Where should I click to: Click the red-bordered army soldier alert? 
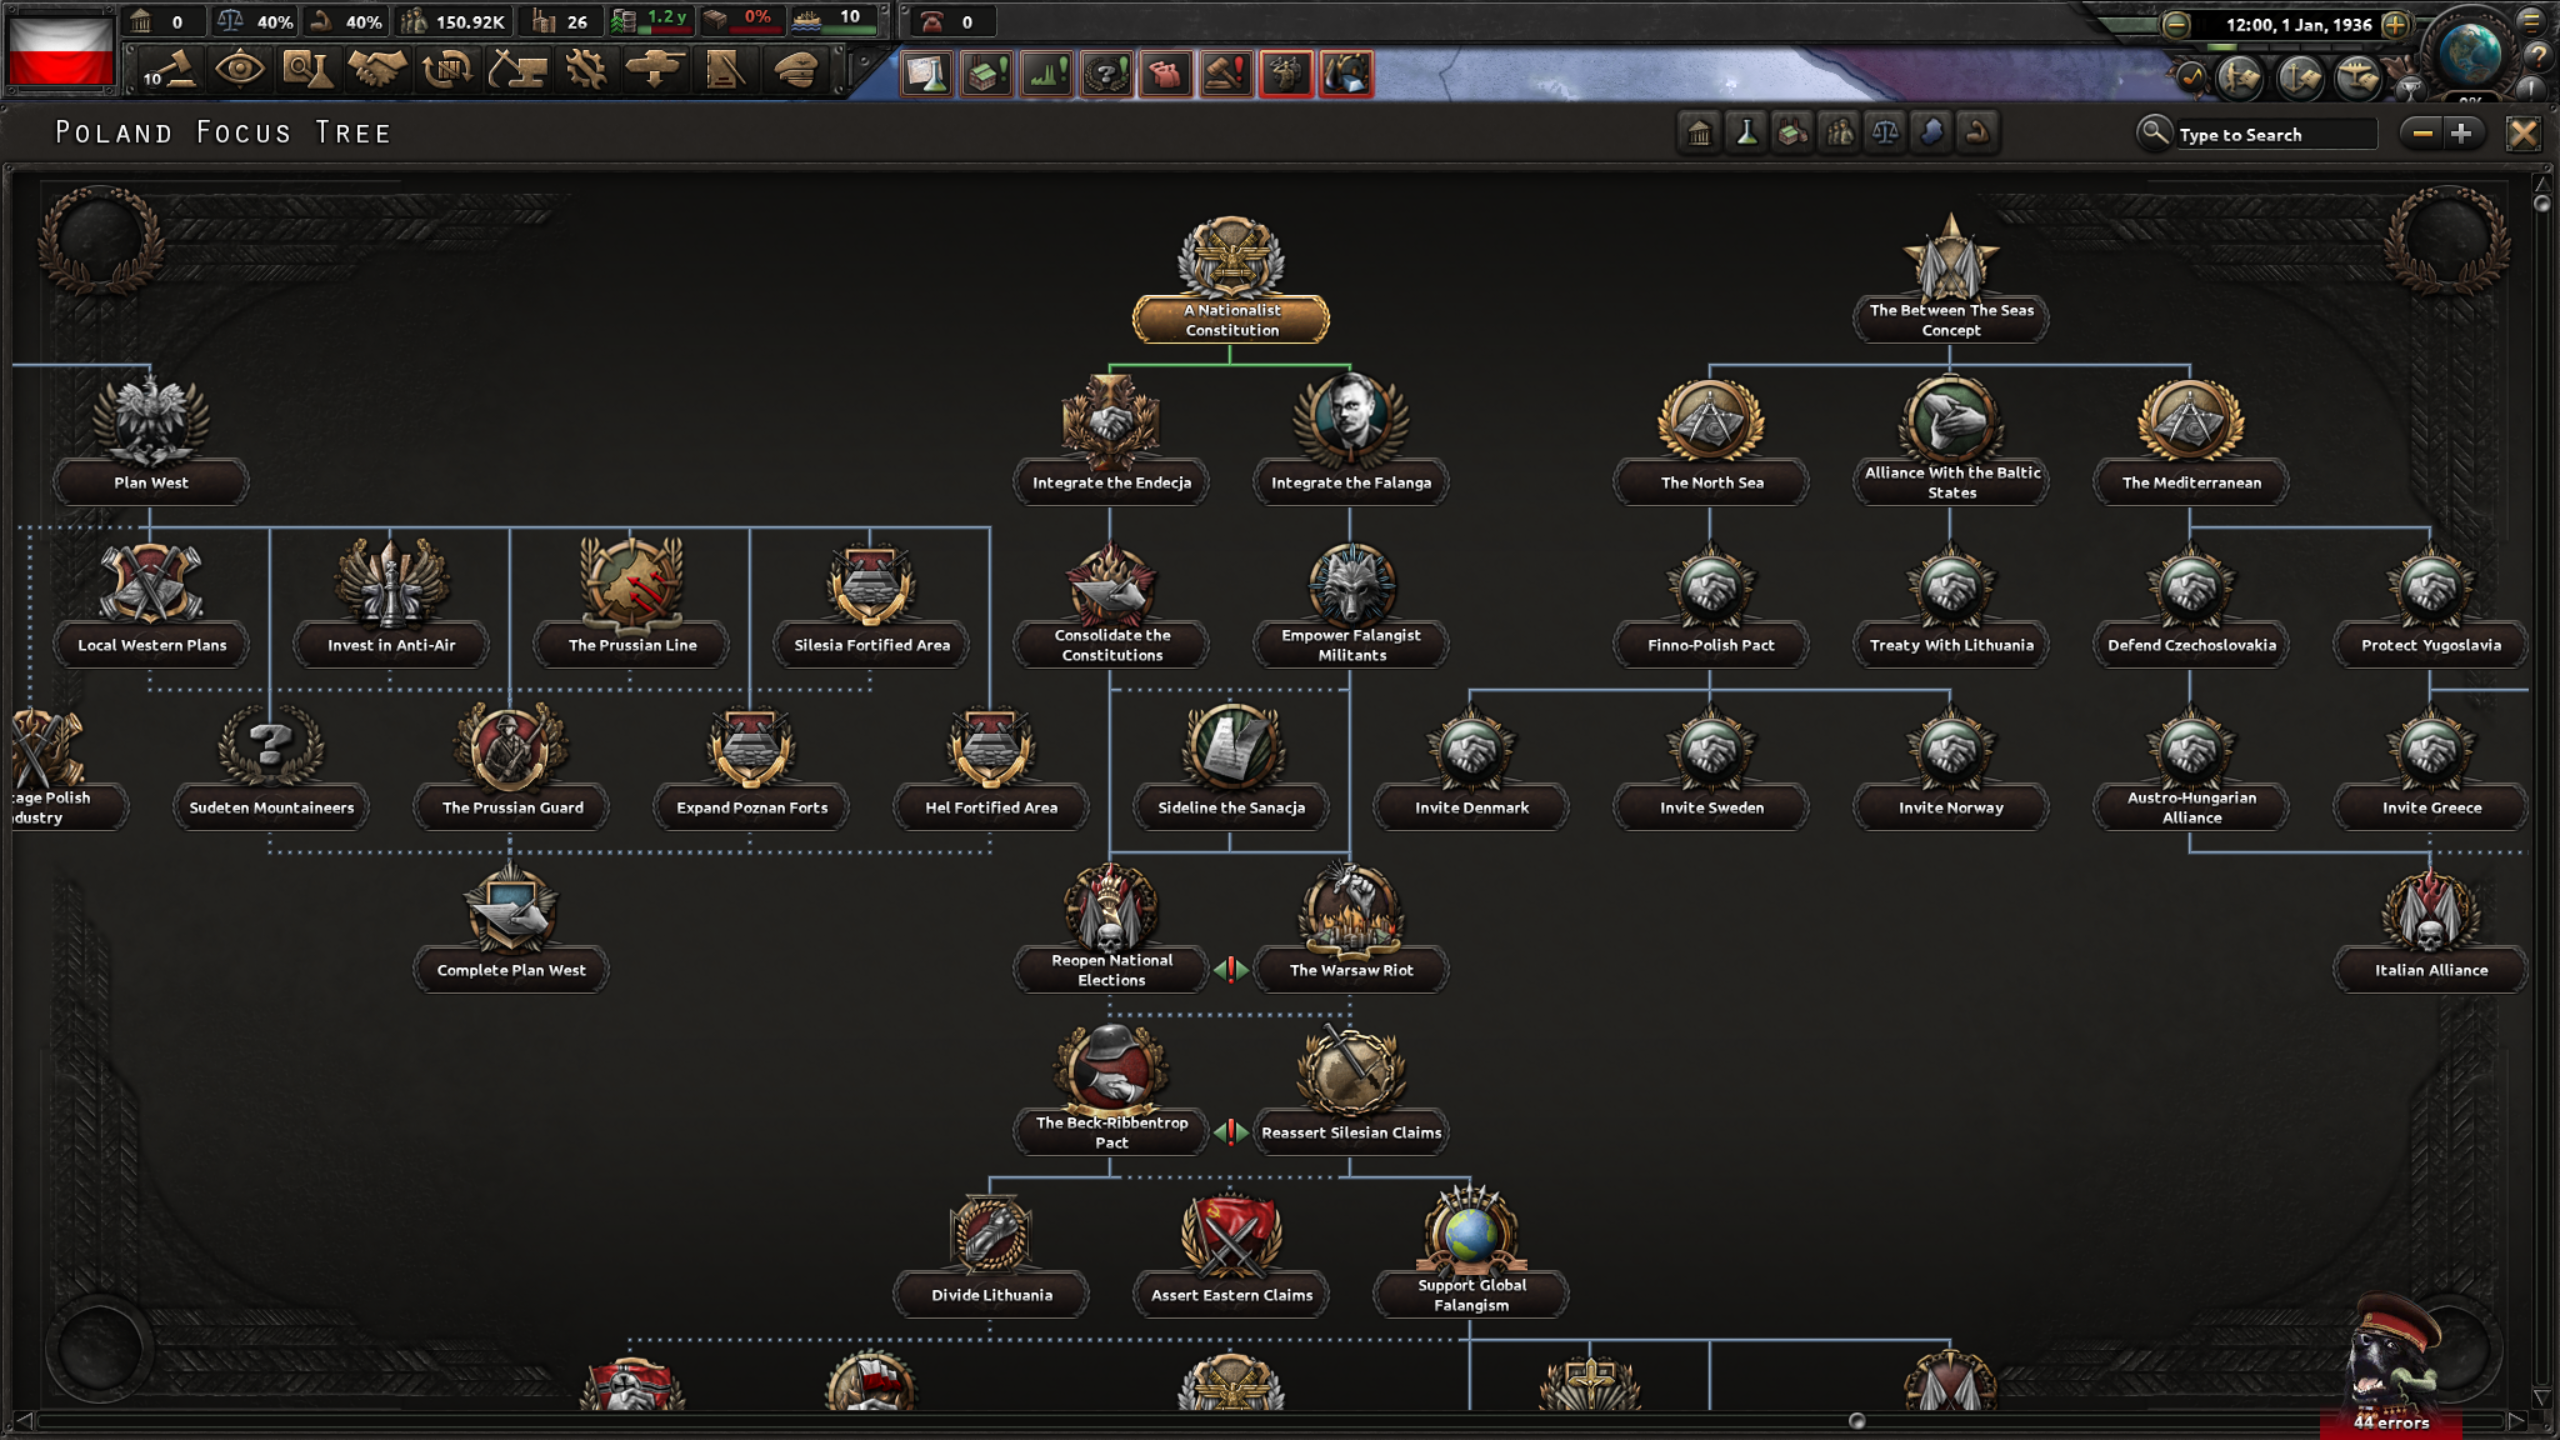pos(1286,74)
